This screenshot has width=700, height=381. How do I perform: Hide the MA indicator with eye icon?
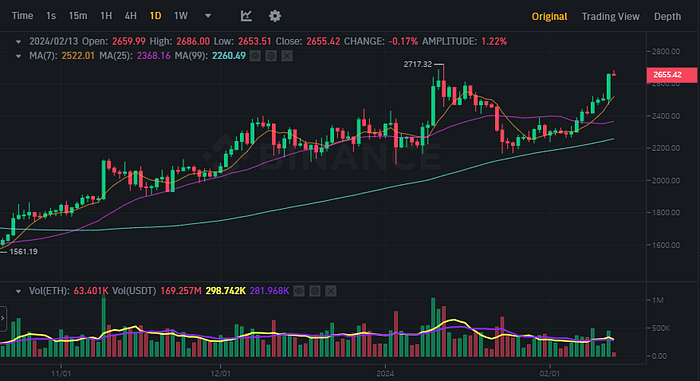pyautogui.click(x=255, y=56)
